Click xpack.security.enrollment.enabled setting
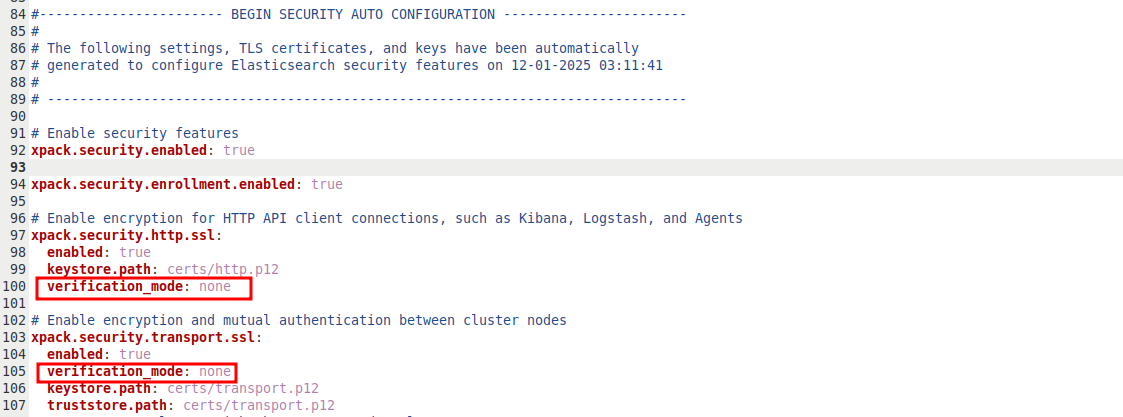 tap(163, 184)
